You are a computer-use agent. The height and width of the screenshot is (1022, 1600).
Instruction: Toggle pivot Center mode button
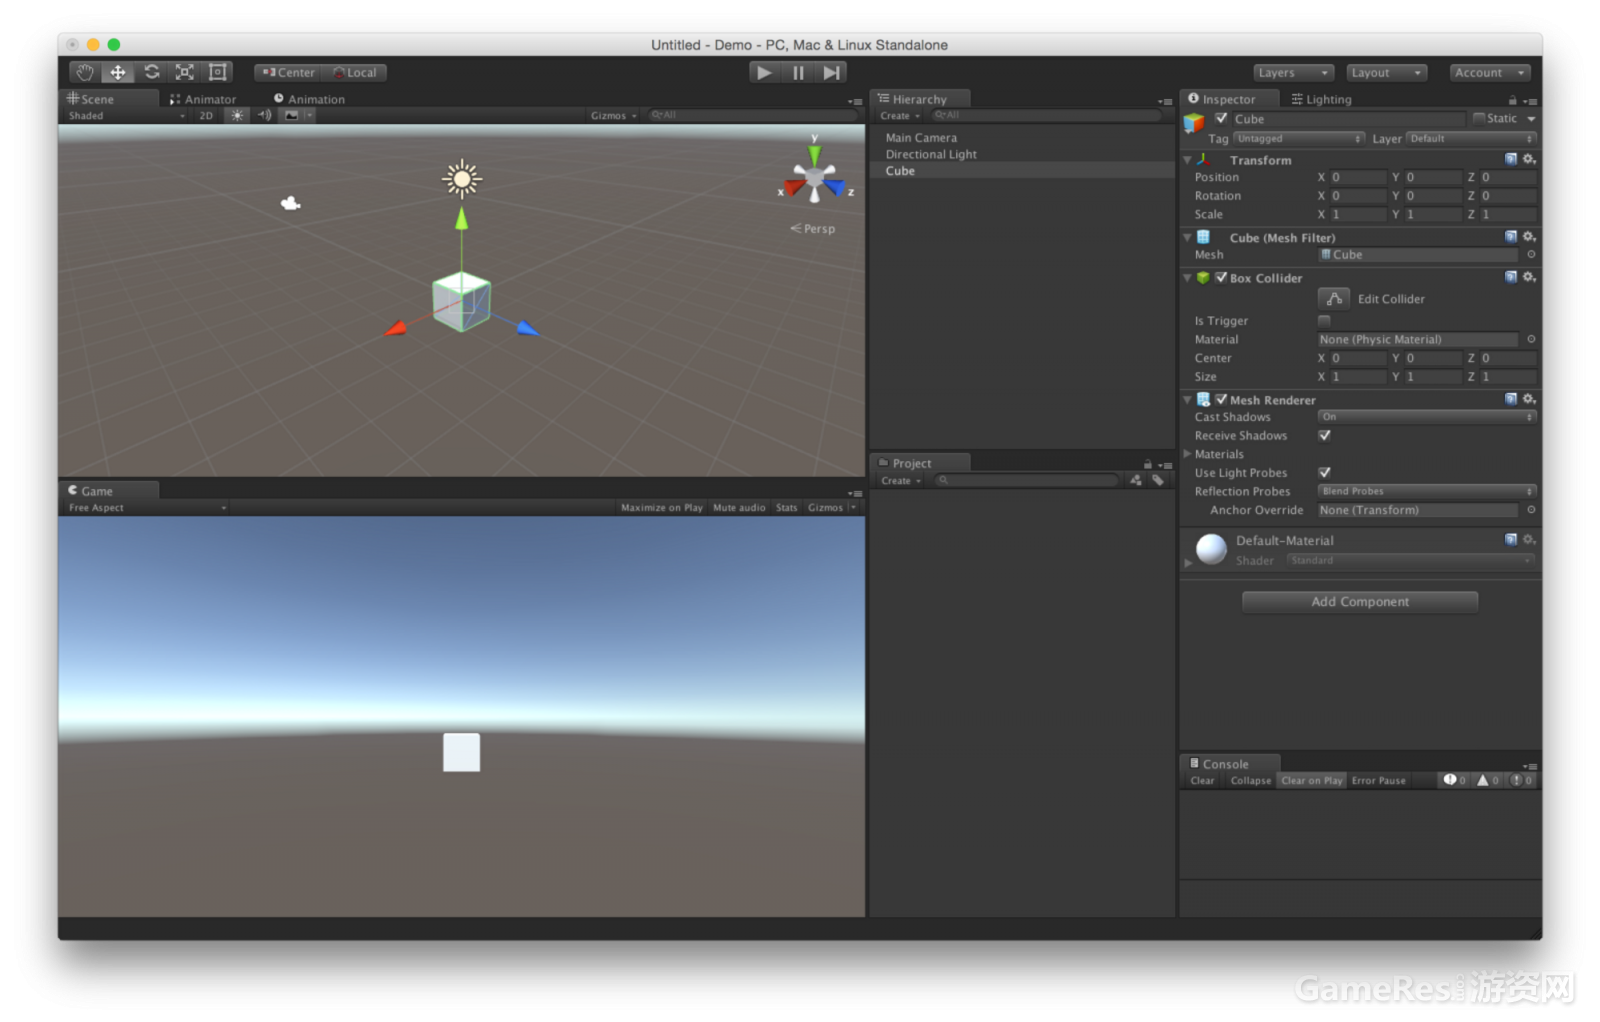coord(288,72)
